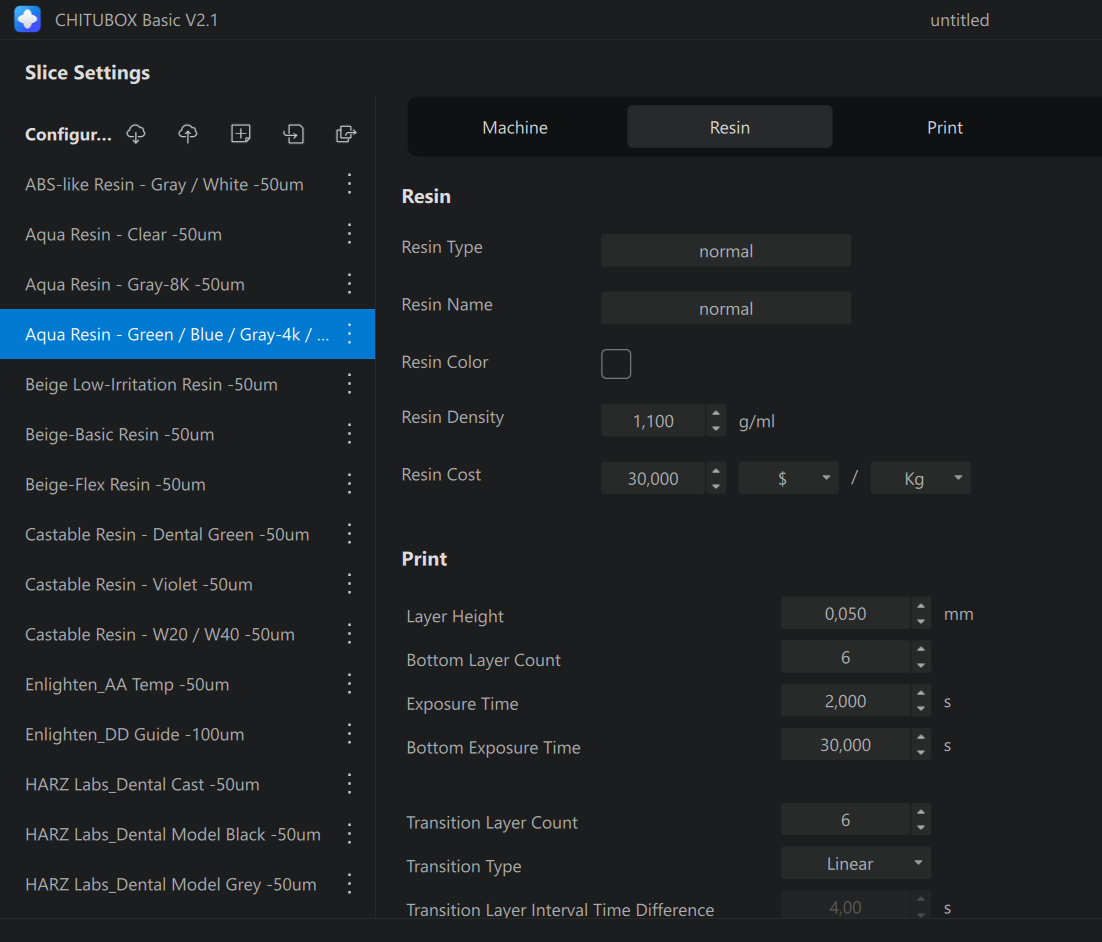Select Beige-Flex Resin -50um profile
Screen dimensions: 1102x942
pyautogui.click(x=187, y=484)
